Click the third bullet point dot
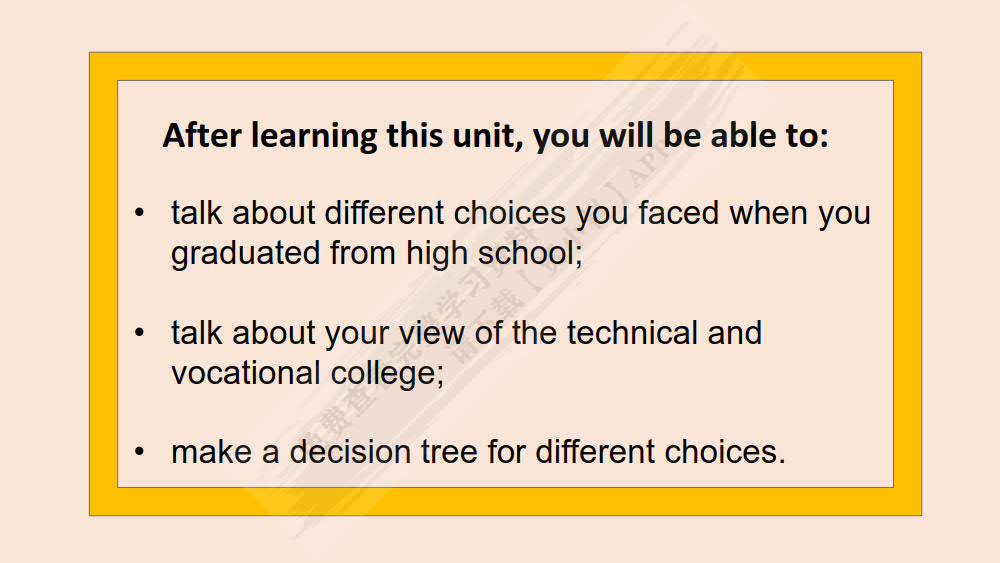1000x563 pixels. pos(141,451)
